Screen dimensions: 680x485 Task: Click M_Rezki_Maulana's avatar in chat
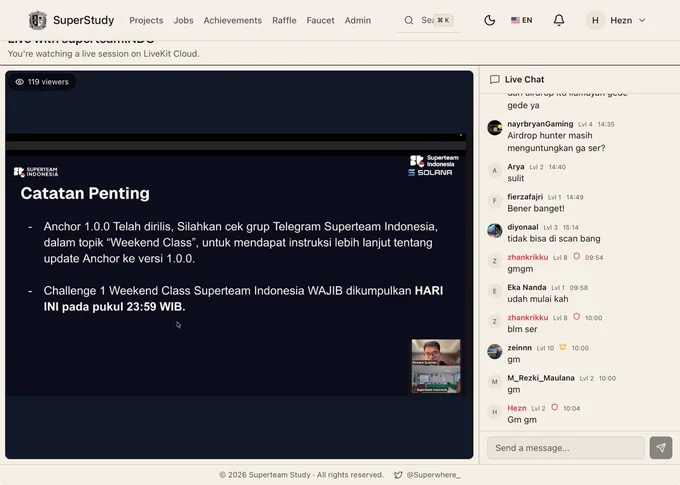[494, 382]
